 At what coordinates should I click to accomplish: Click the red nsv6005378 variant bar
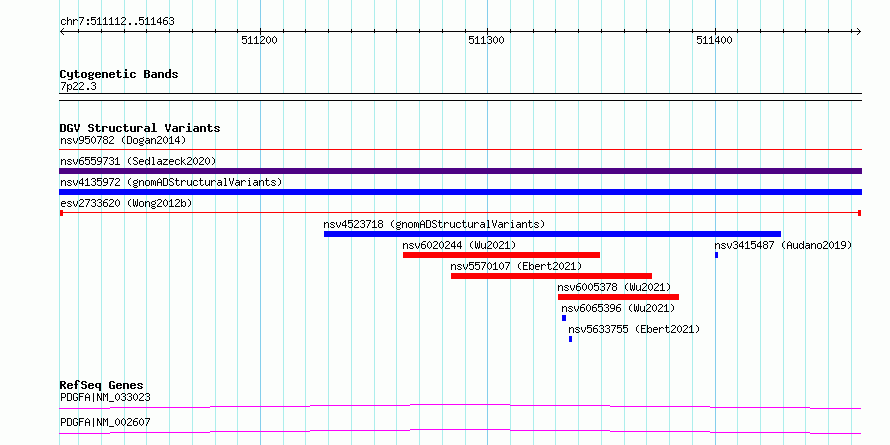618,297
